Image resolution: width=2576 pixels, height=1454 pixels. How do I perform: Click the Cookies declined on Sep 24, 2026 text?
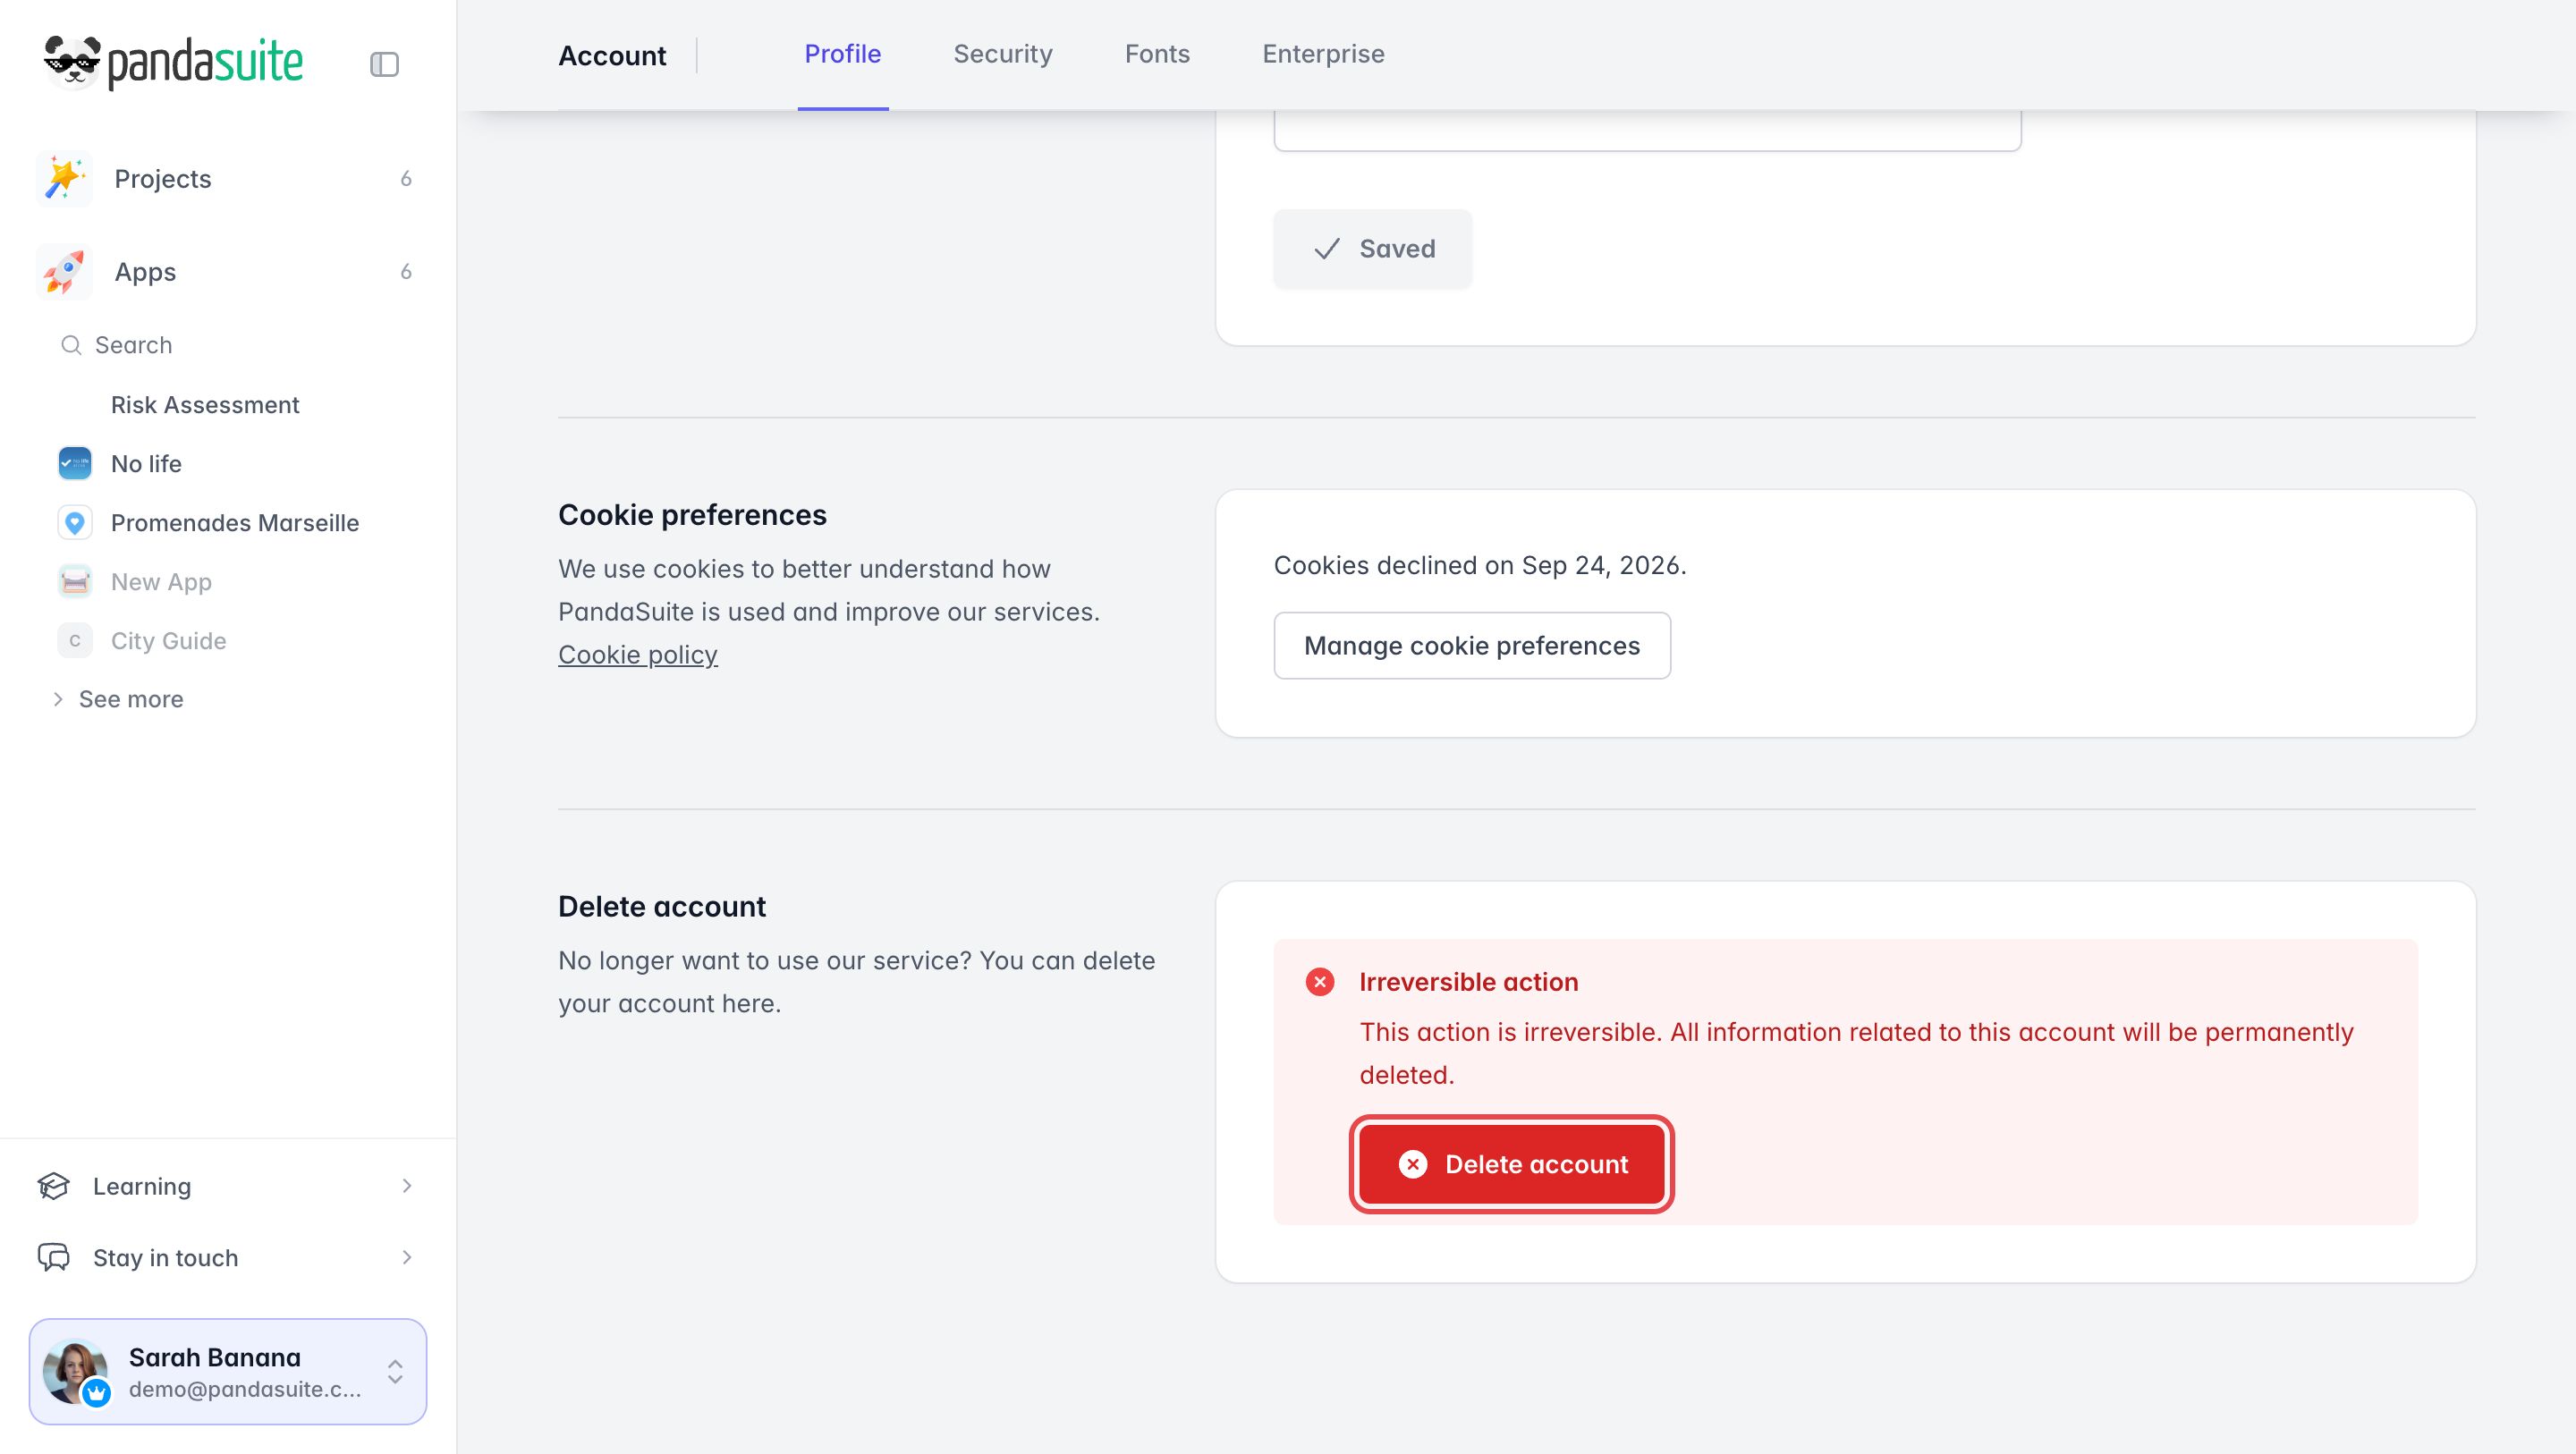1480,565
